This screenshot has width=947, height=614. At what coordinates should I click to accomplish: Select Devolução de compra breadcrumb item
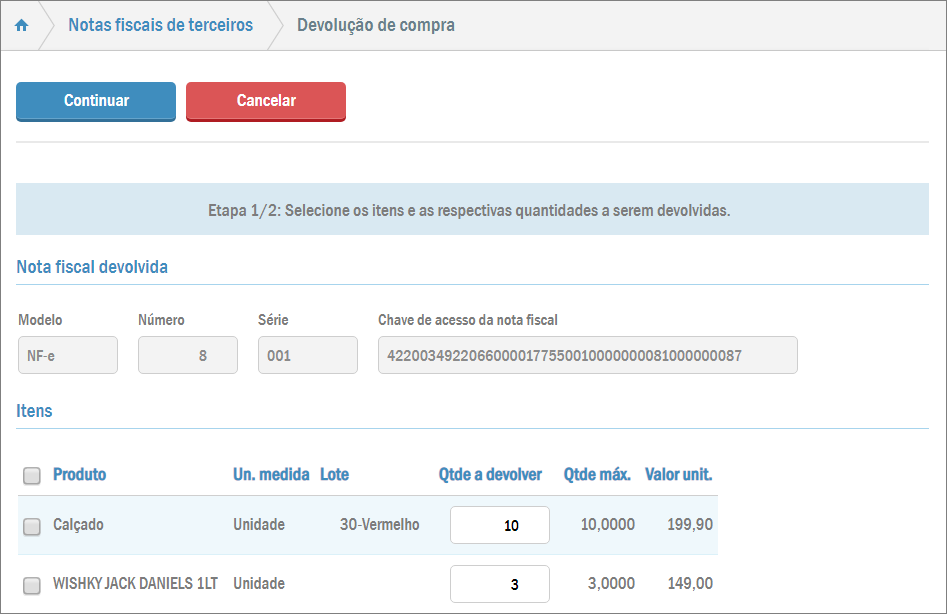[375, 25]
